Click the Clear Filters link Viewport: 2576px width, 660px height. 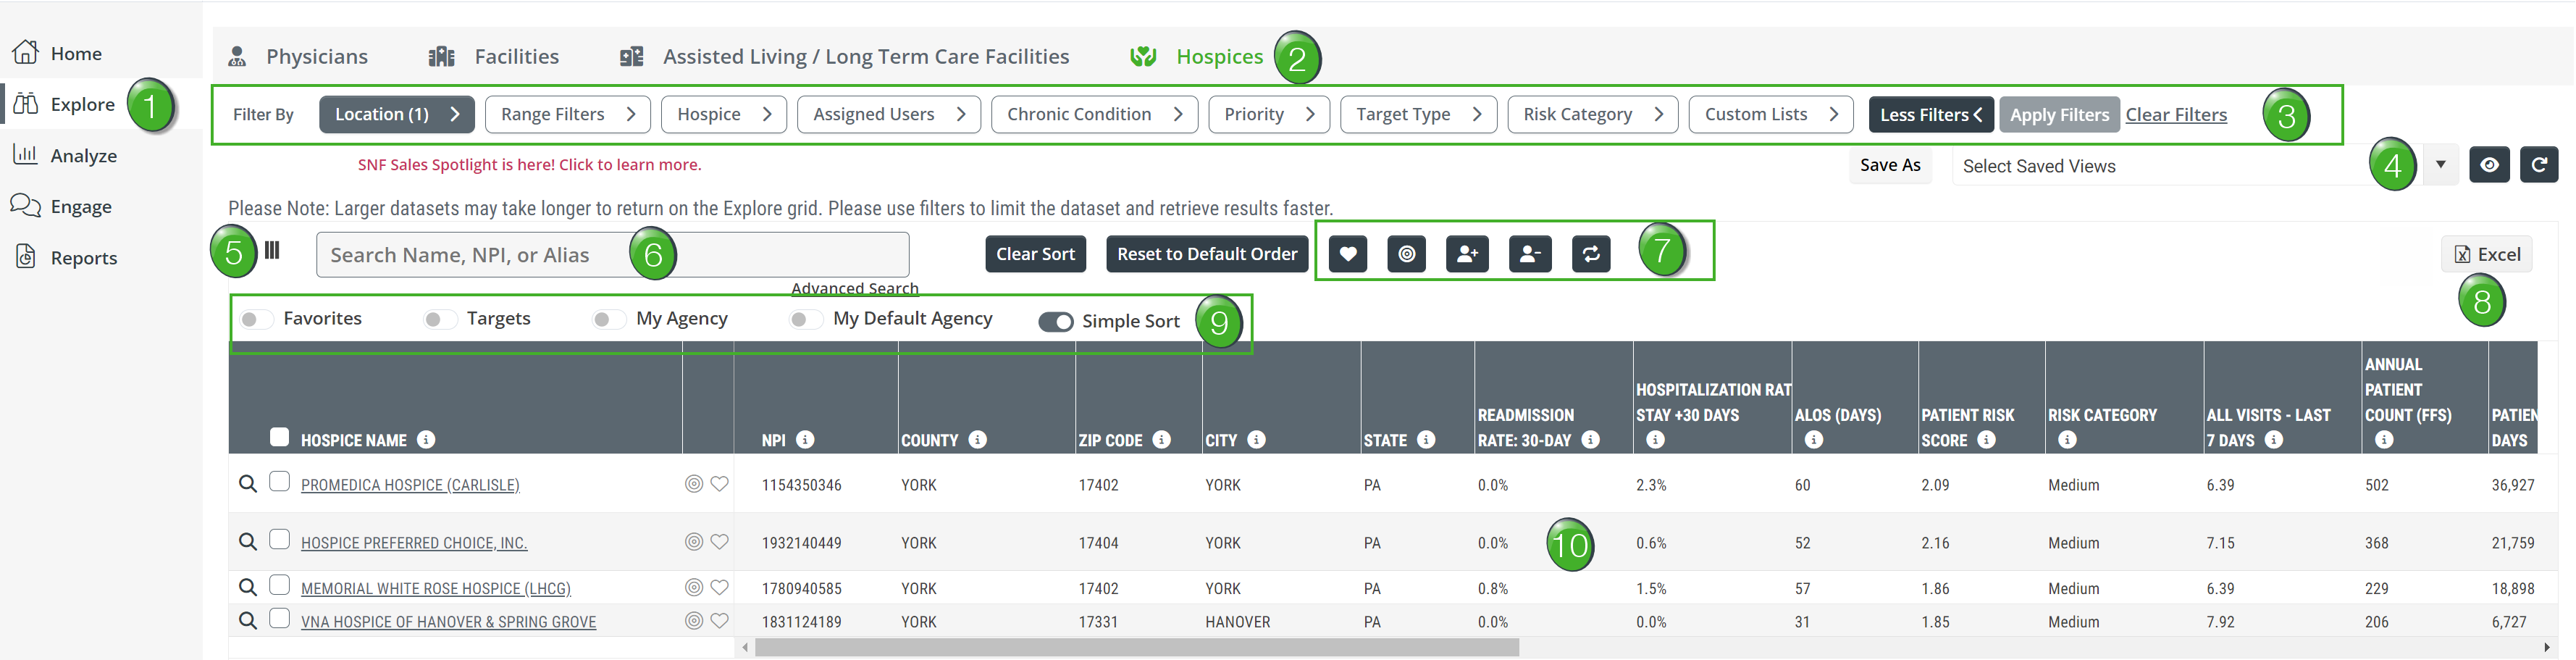pos(2175,115)
